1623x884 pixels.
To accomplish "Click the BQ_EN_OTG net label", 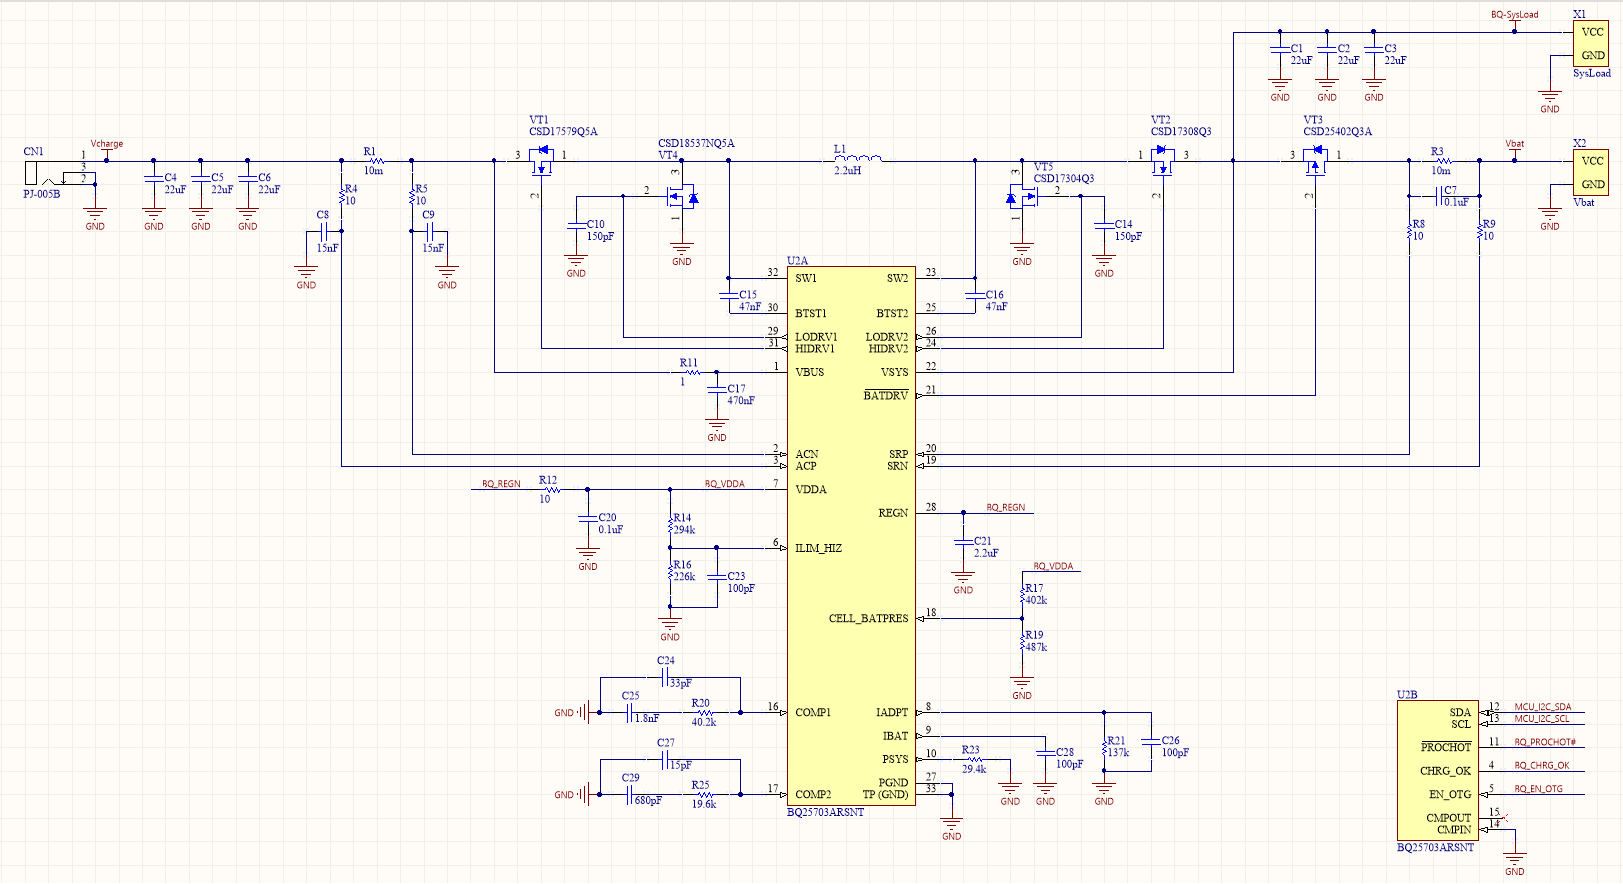I will 1538,789.
